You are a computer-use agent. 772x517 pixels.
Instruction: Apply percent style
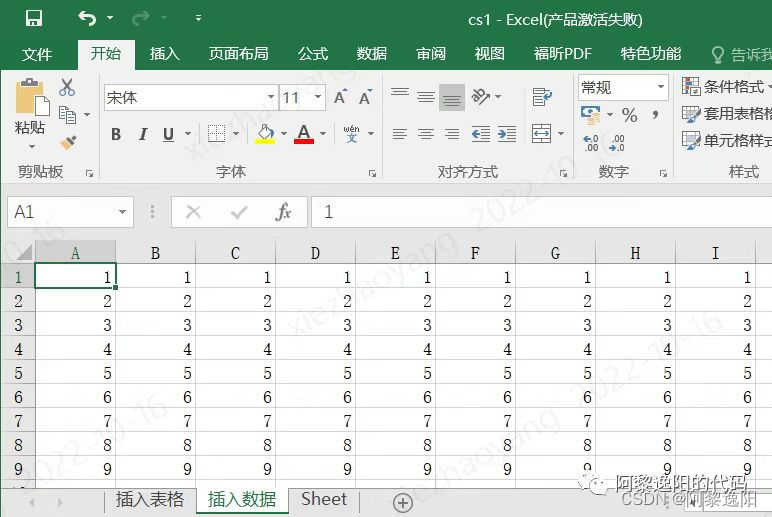pyautogui.click(x=629, y=115)
